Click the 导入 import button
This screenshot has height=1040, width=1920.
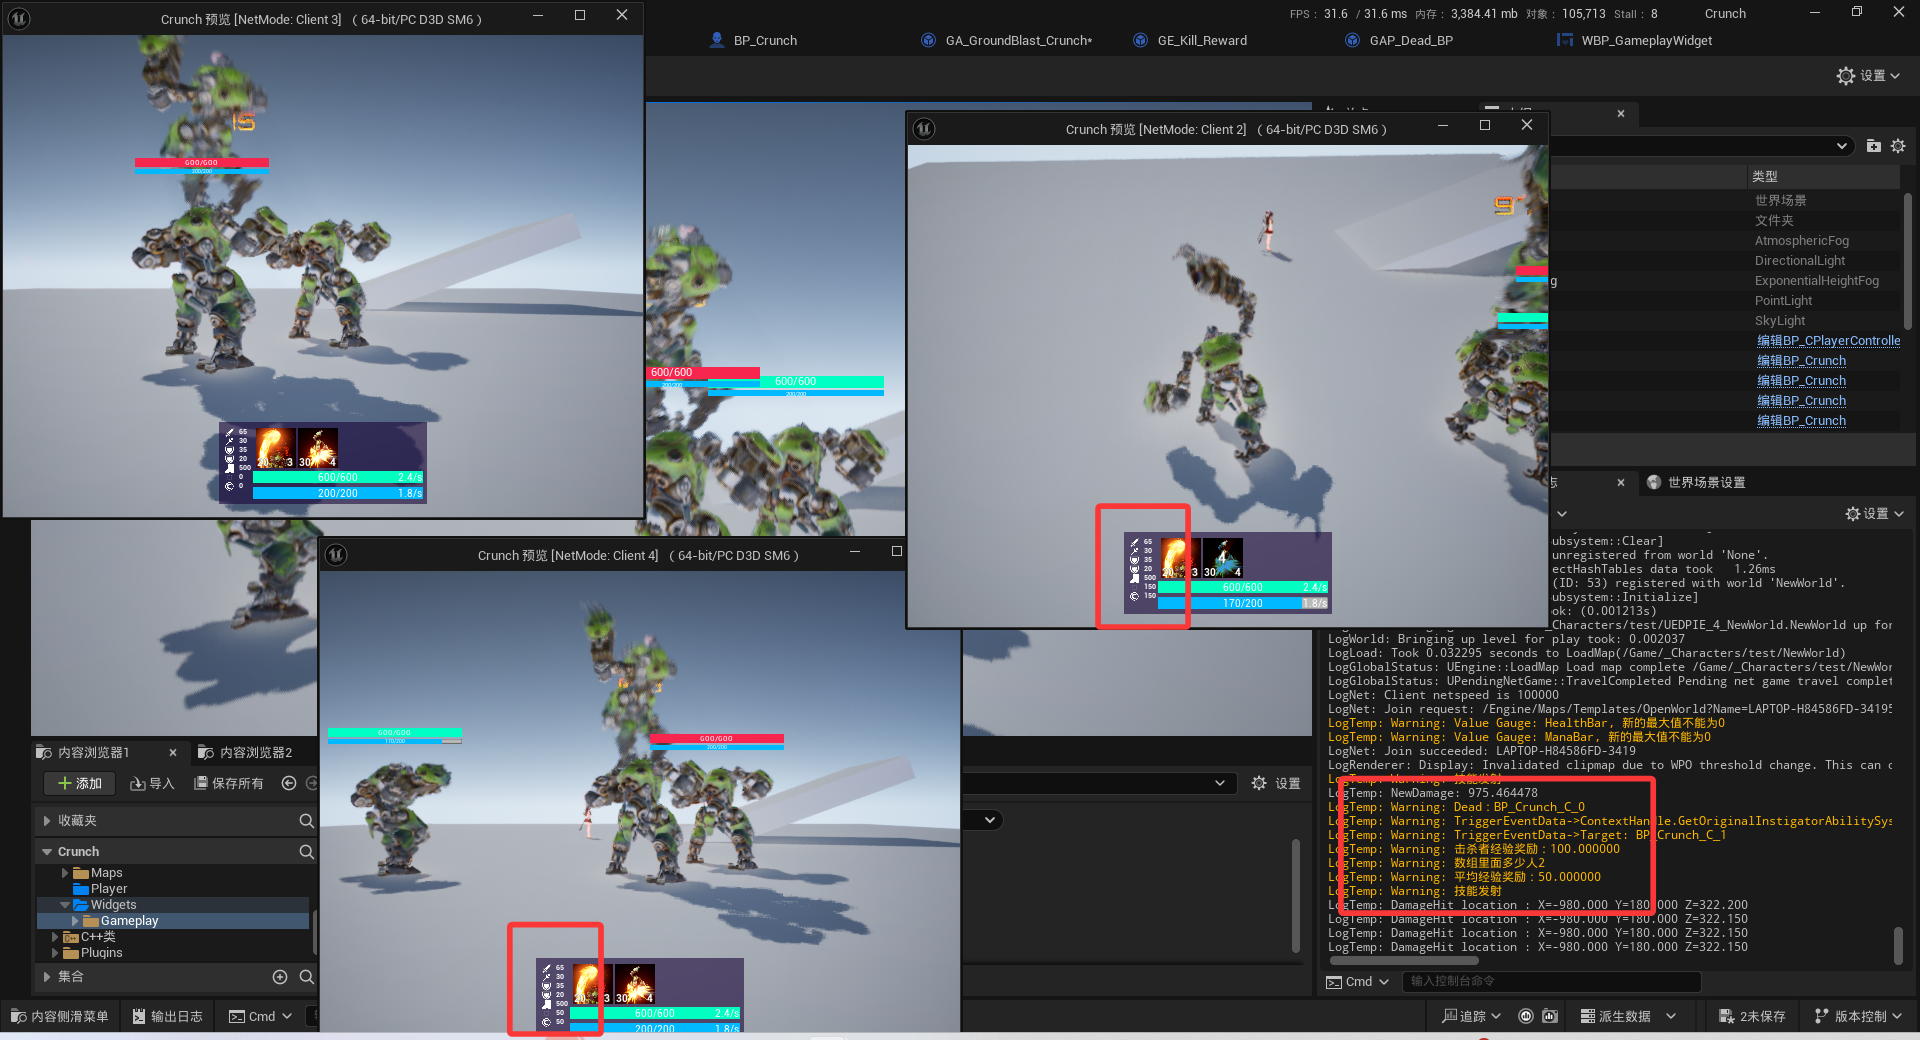(153, 783)
